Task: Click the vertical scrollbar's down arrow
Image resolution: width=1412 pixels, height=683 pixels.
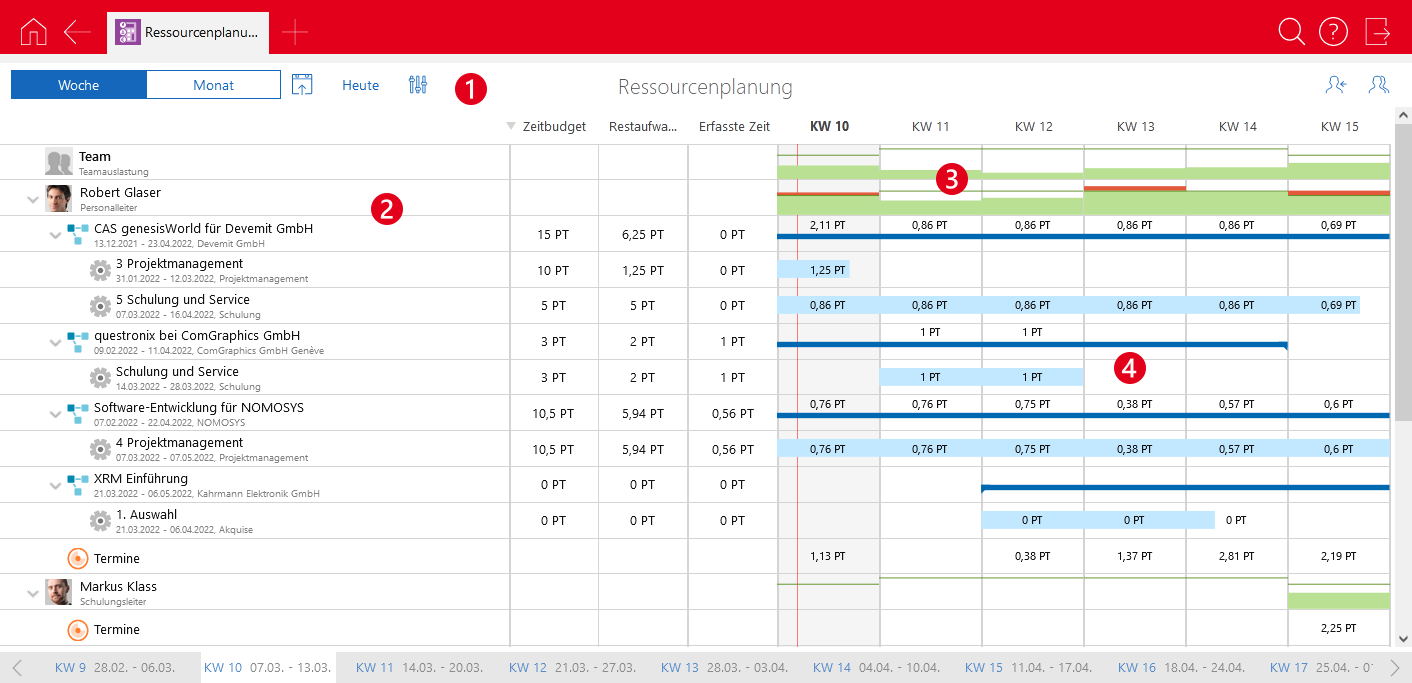Action: tap(1402, 639)
